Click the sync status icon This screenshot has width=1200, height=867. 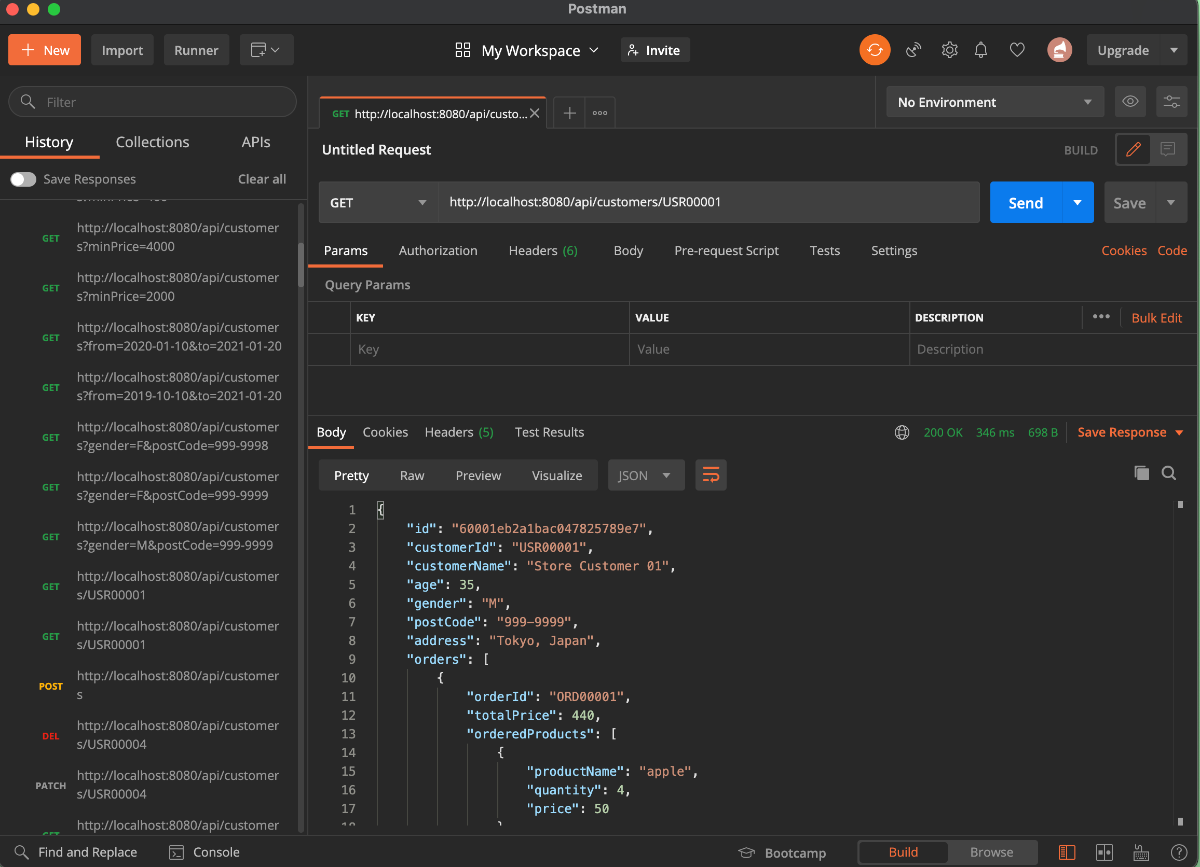(875, 50)
